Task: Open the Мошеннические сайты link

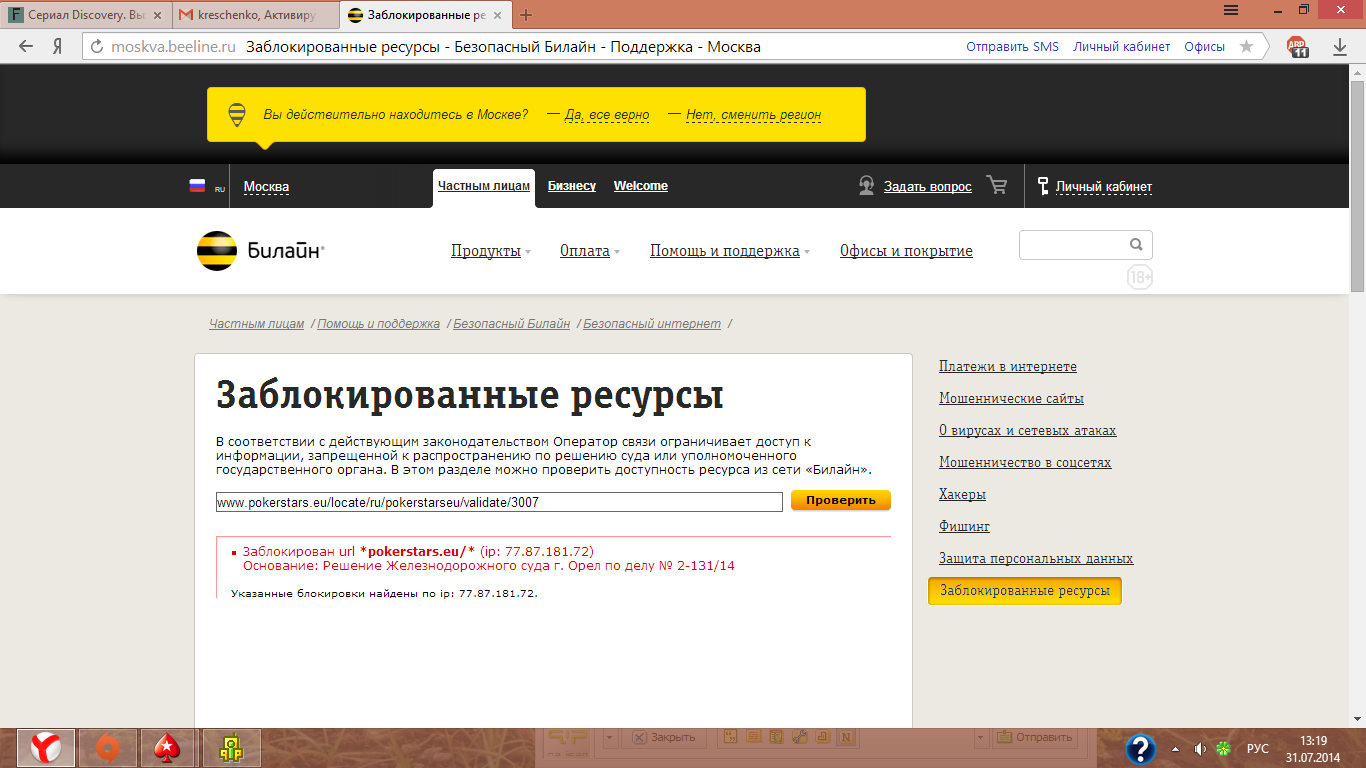Action: coord(1011,398)
